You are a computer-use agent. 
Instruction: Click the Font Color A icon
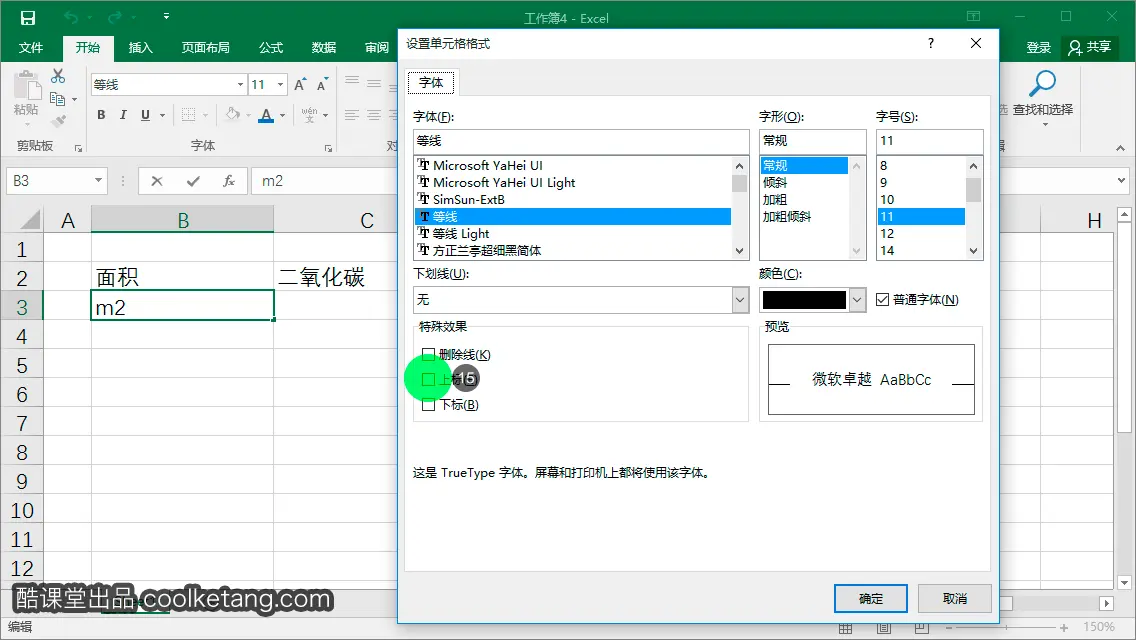click(x=266, y=115)
